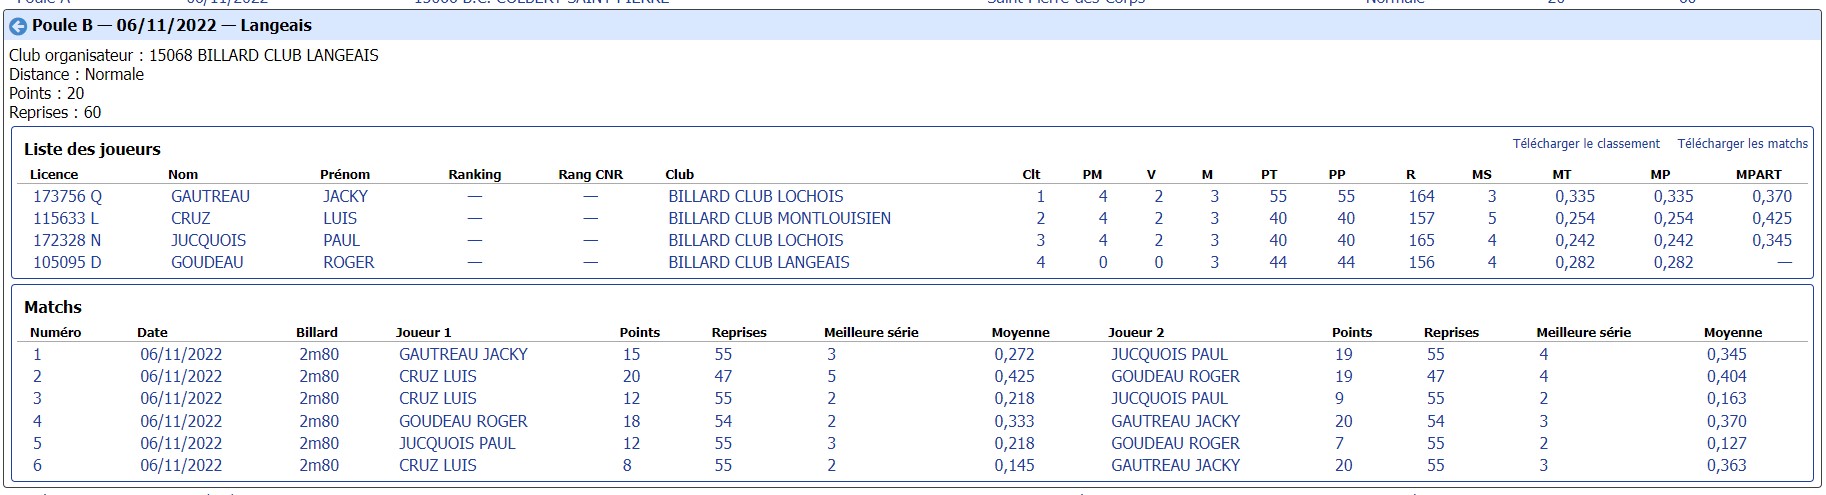Click GOUDEAU ROGER as Joueur 1 in match 4
Screen dimensions: 1826x495
463,422
